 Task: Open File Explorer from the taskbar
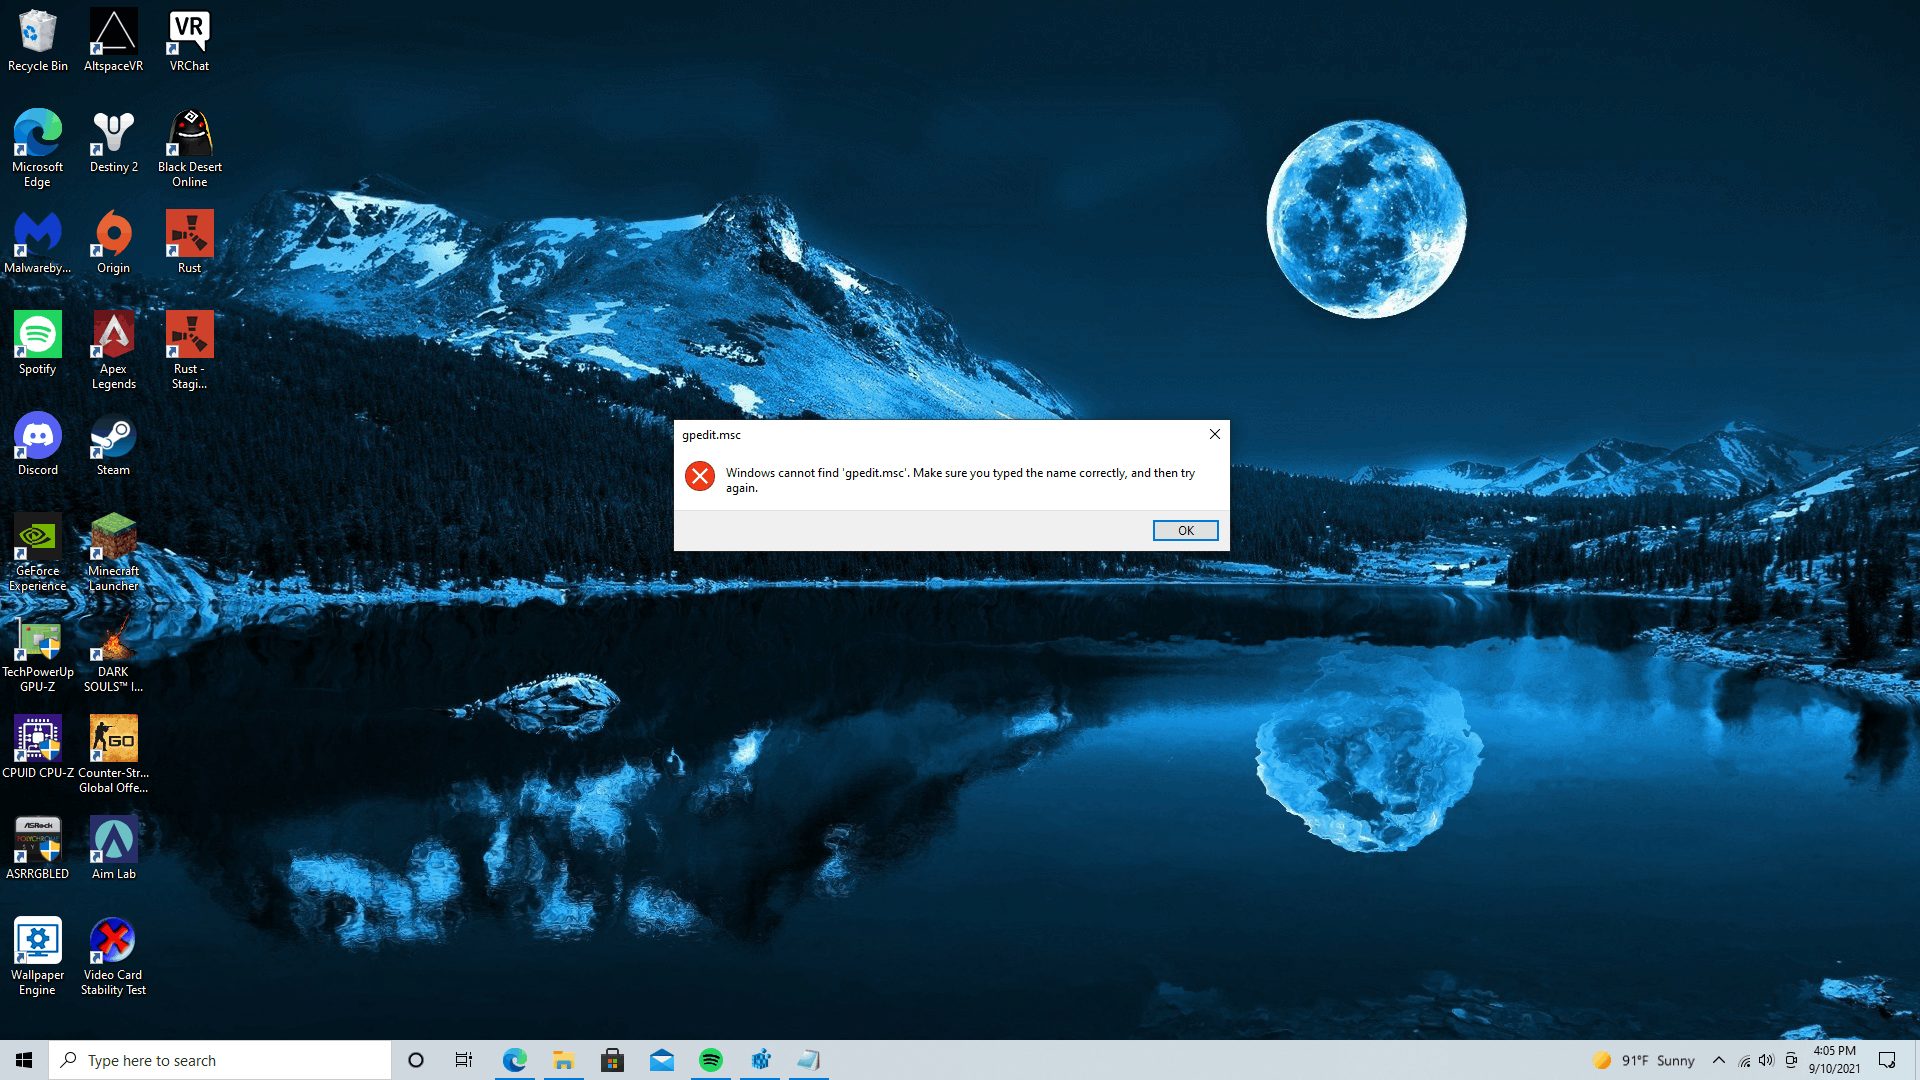click(564, 1060)
